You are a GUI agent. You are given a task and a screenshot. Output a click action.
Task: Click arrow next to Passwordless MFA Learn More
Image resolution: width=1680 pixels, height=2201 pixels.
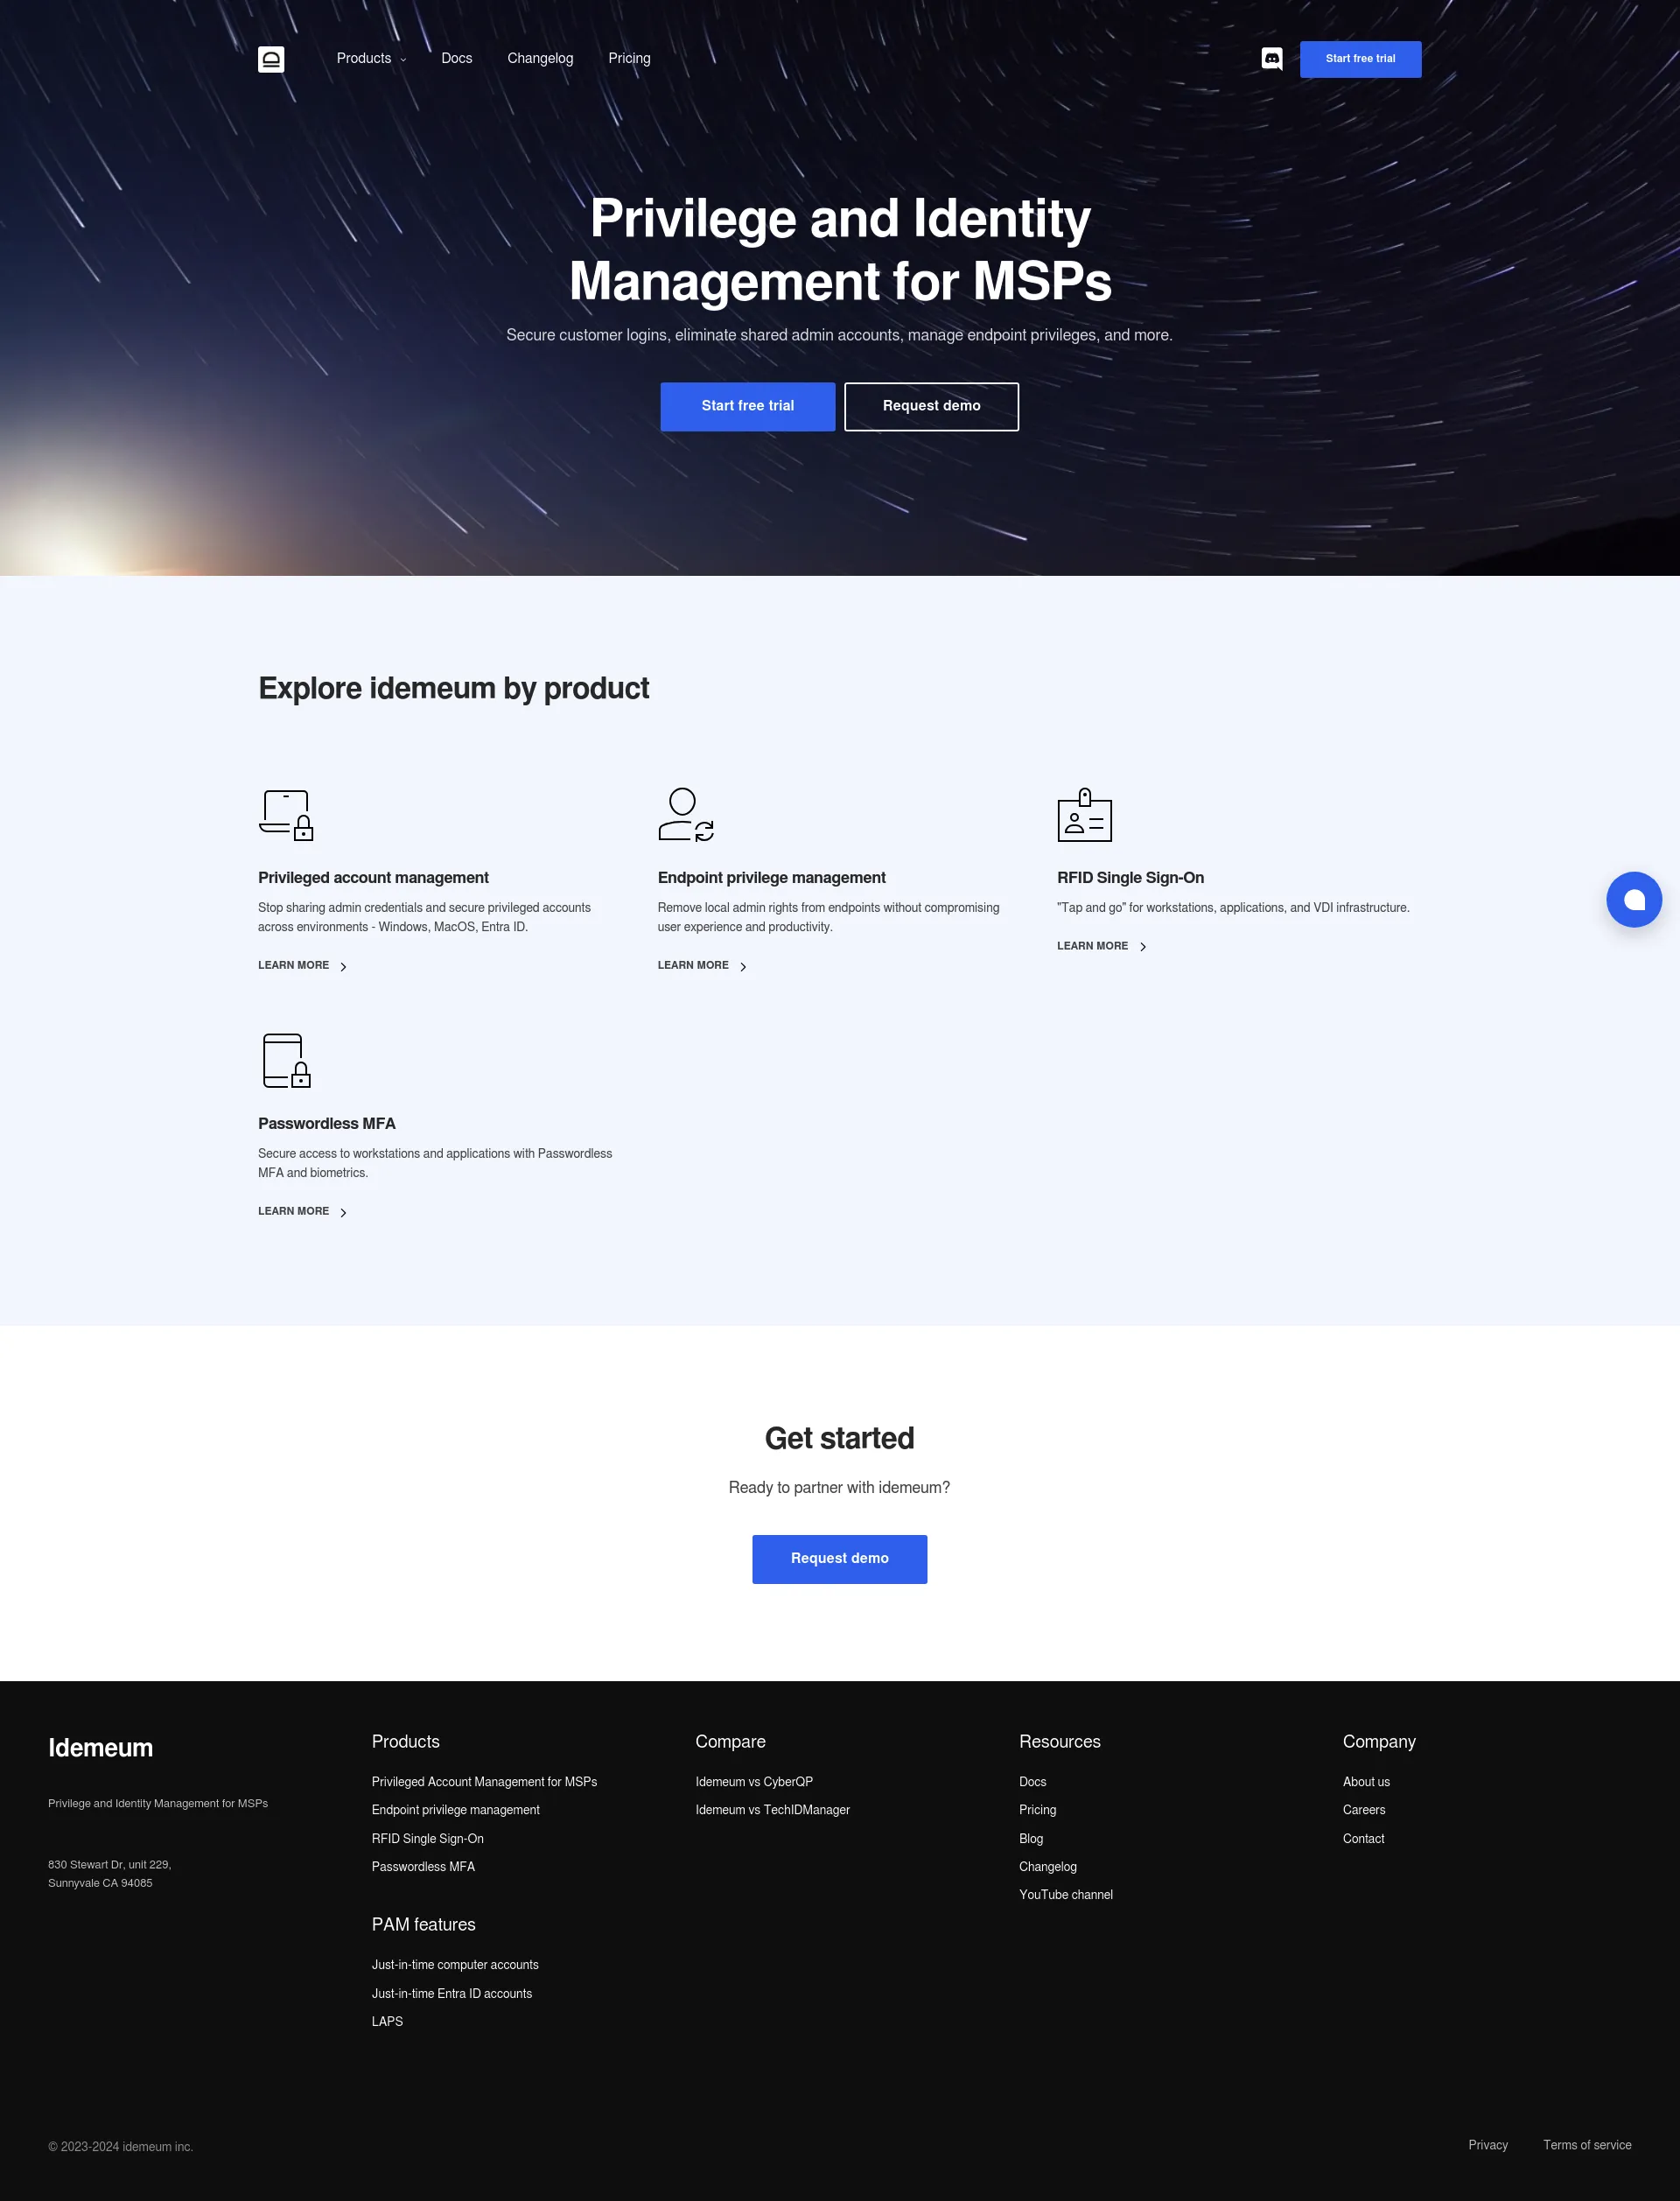tap(343, 1212)
